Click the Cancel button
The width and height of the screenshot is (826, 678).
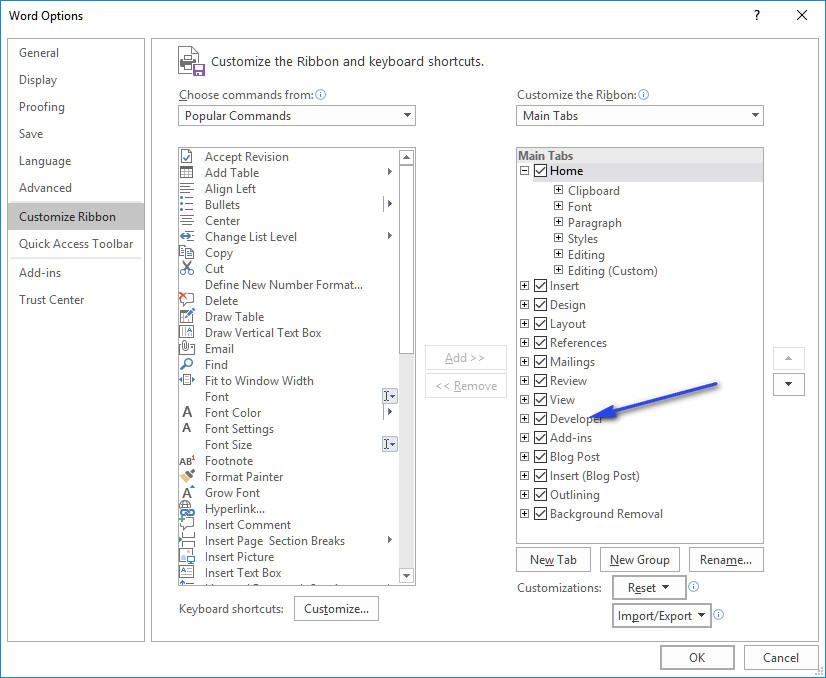point(781,657)
